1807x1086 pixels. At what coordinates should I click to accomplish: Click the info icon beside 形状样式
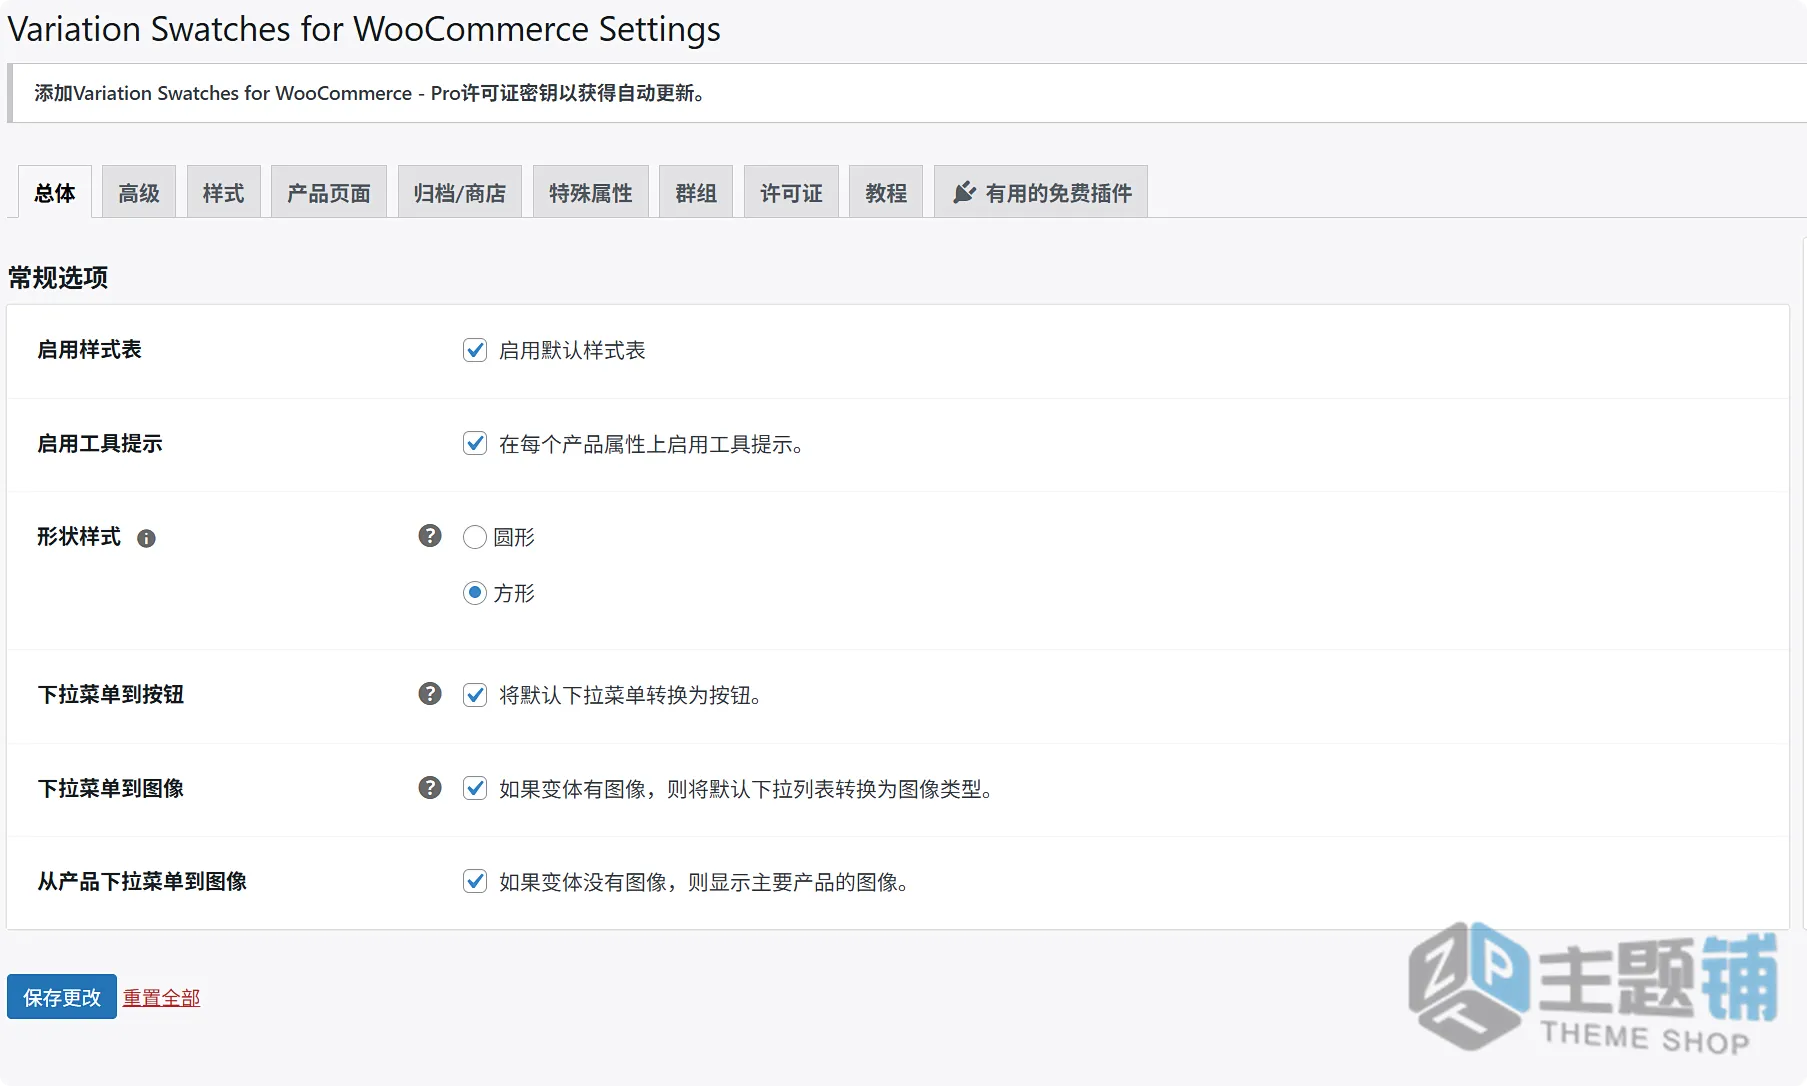coord(146,538)
